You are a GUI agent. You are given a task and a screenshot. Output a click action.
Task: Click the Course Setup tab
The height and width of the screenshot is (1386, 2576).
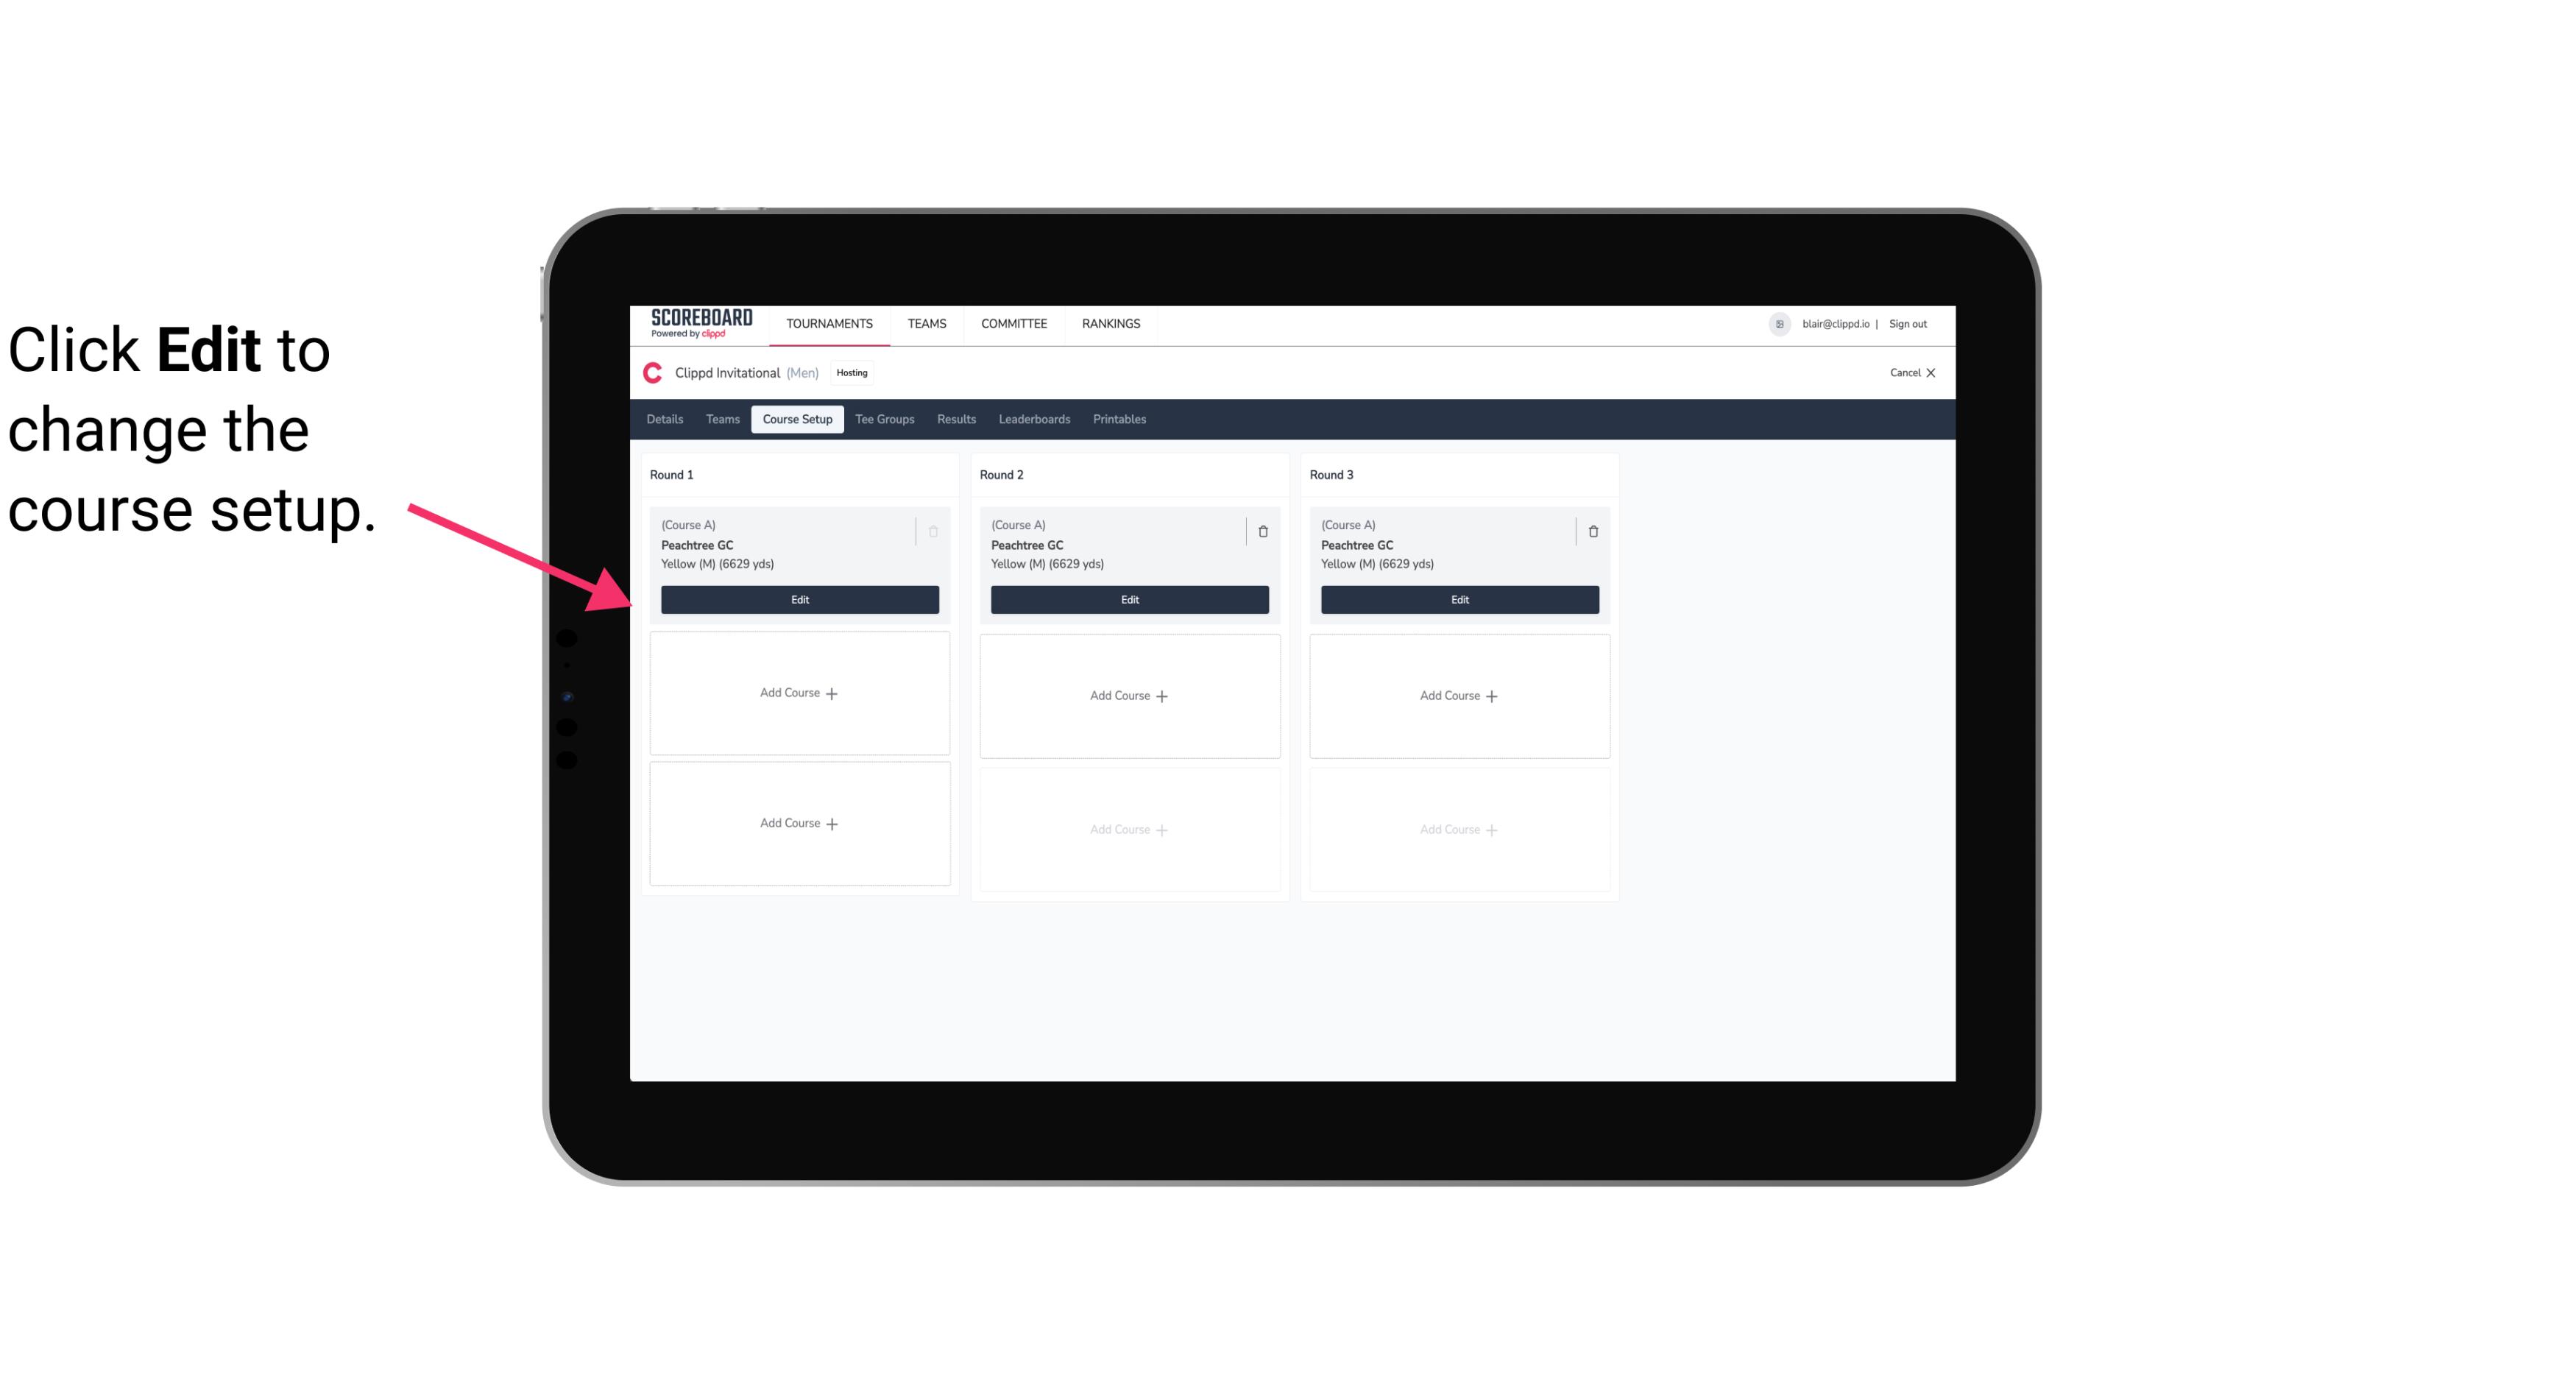pyautogui.click(x=796, y=418)
